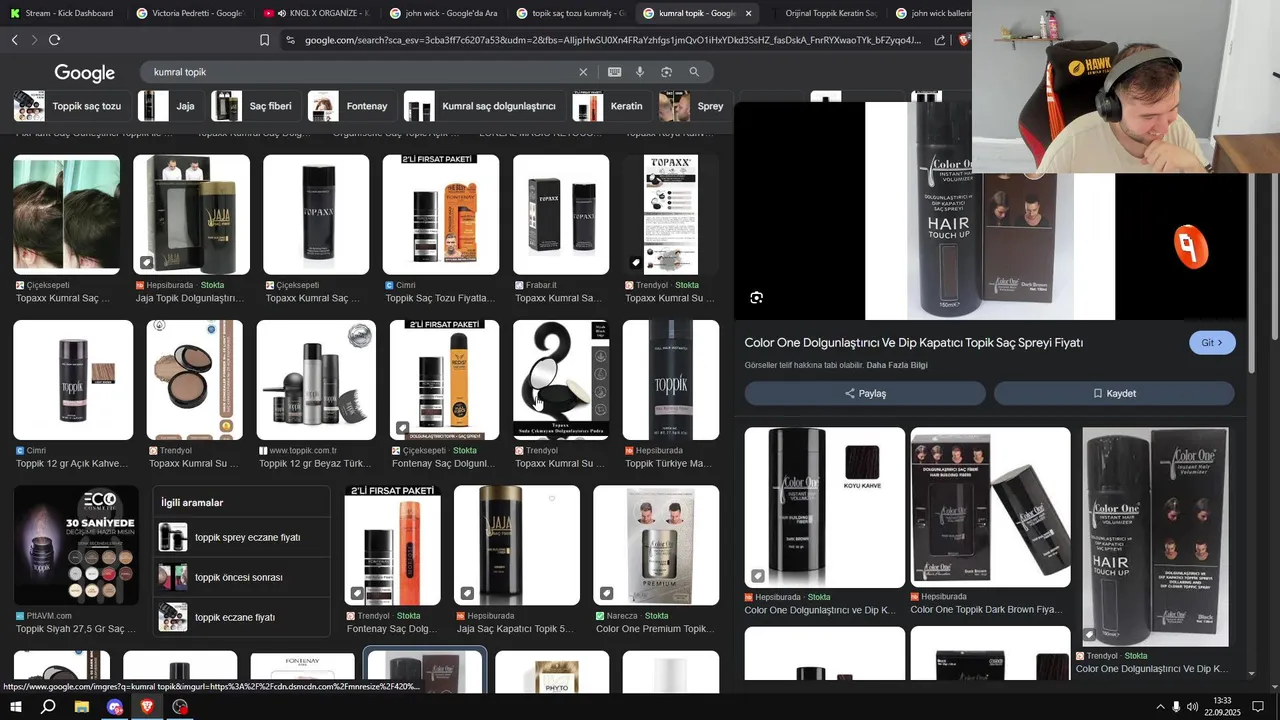The height and width of the screenshot is (720, 1280).
Task: Open File Explorer from taskbar
Action: (82, 707)
